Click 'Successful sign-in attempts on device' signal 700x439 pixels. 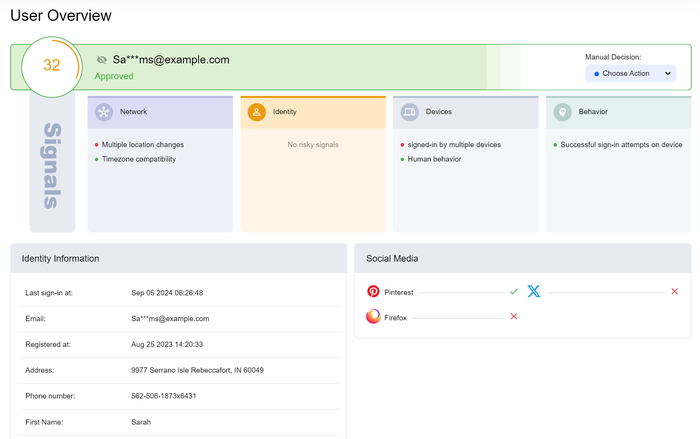coord(621,145)
